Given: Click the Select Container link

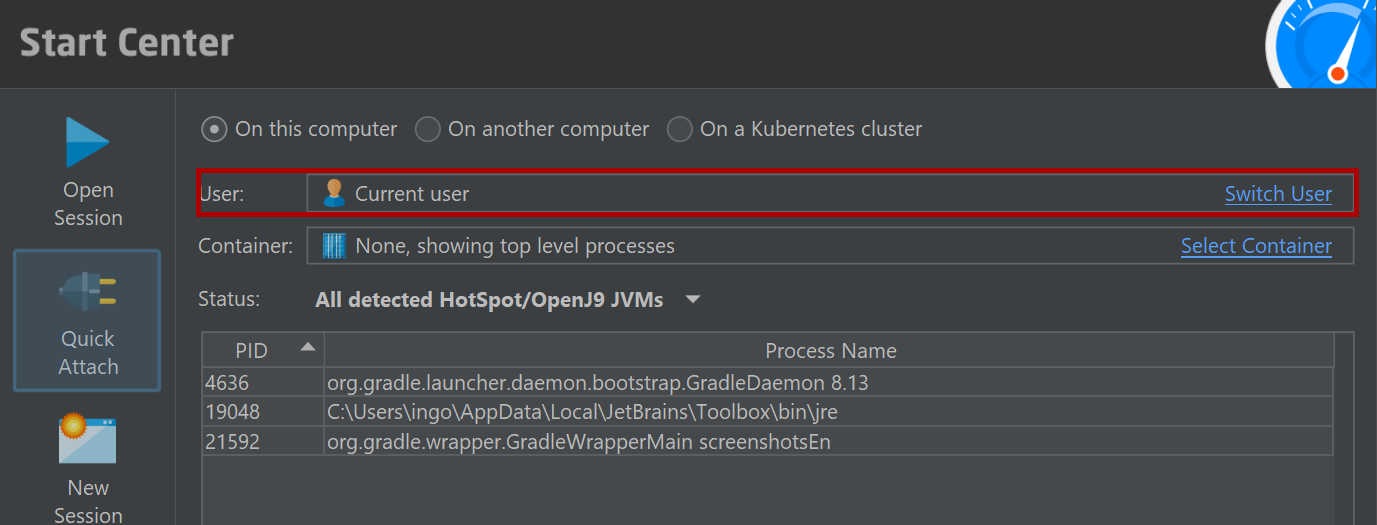Looking at the screenshot, I should tap(1255, 246).
